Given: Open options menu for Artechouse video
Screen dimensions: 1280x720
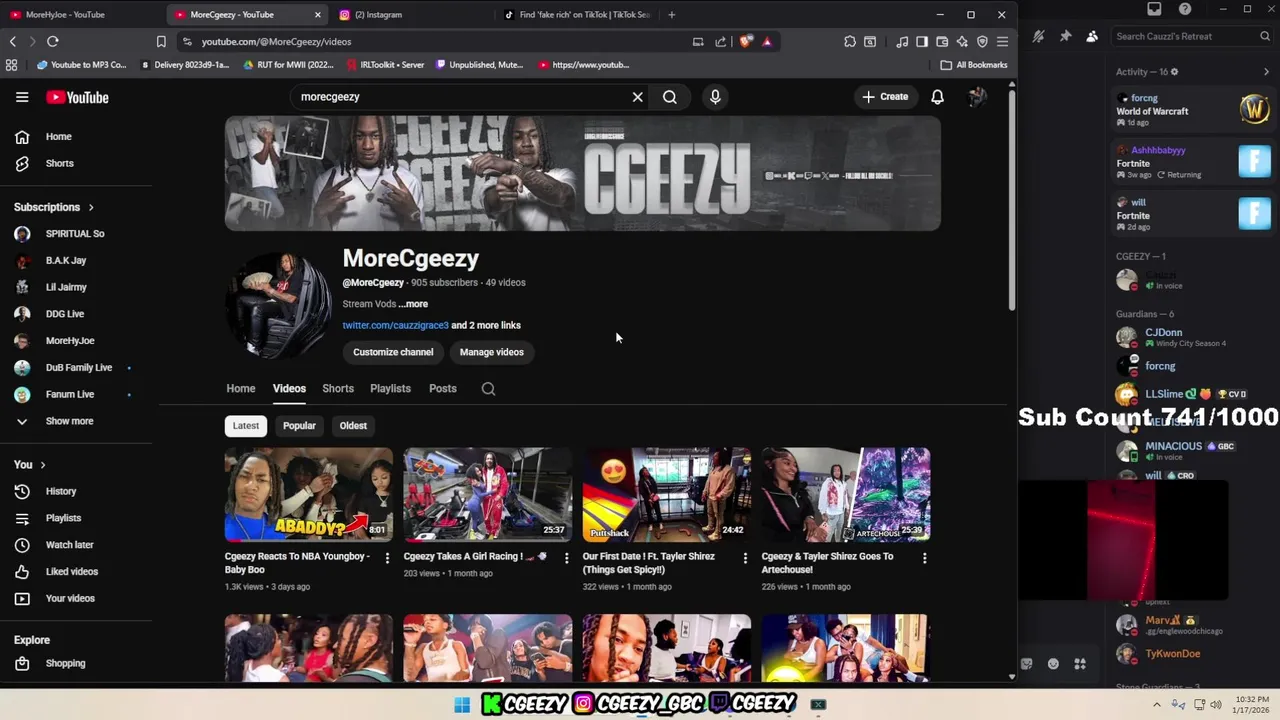Looking at the screenshot, I should click(x=924, y=558).
